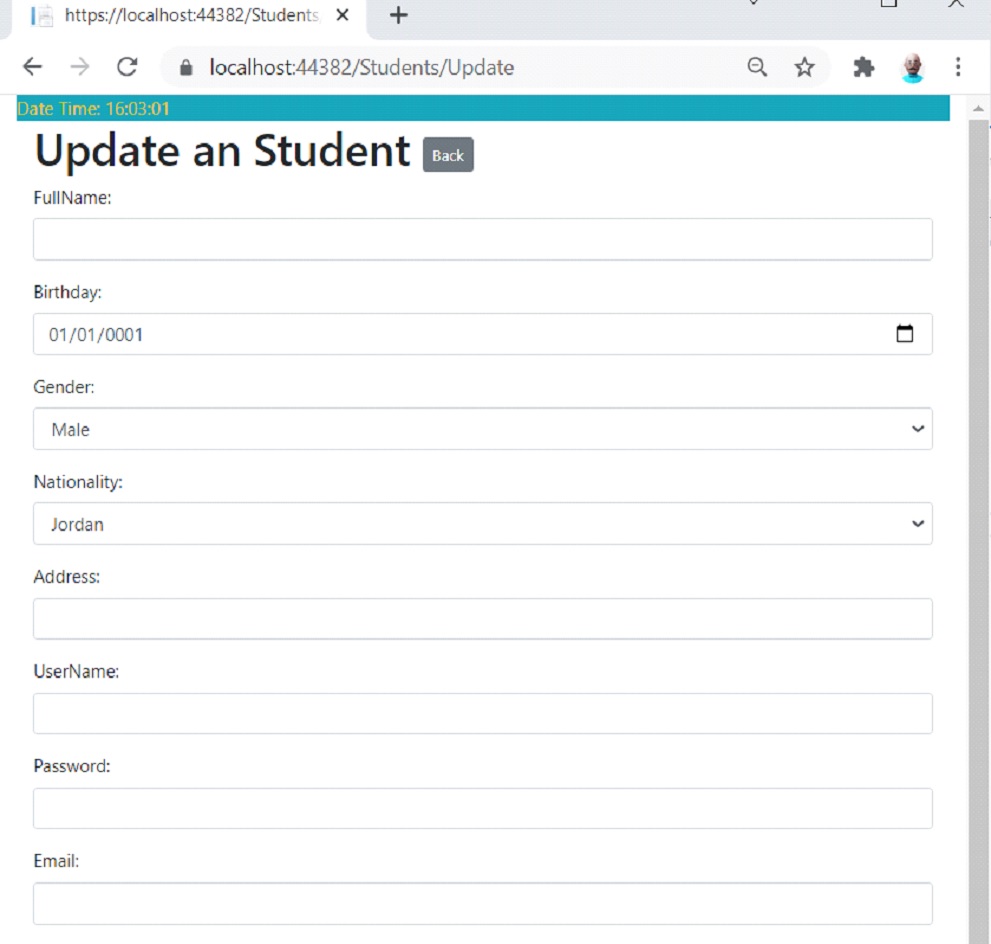The width and height of the screenshot is (991, 944).
Task: Open a new browser tab
Action: (x=398, y=15)
